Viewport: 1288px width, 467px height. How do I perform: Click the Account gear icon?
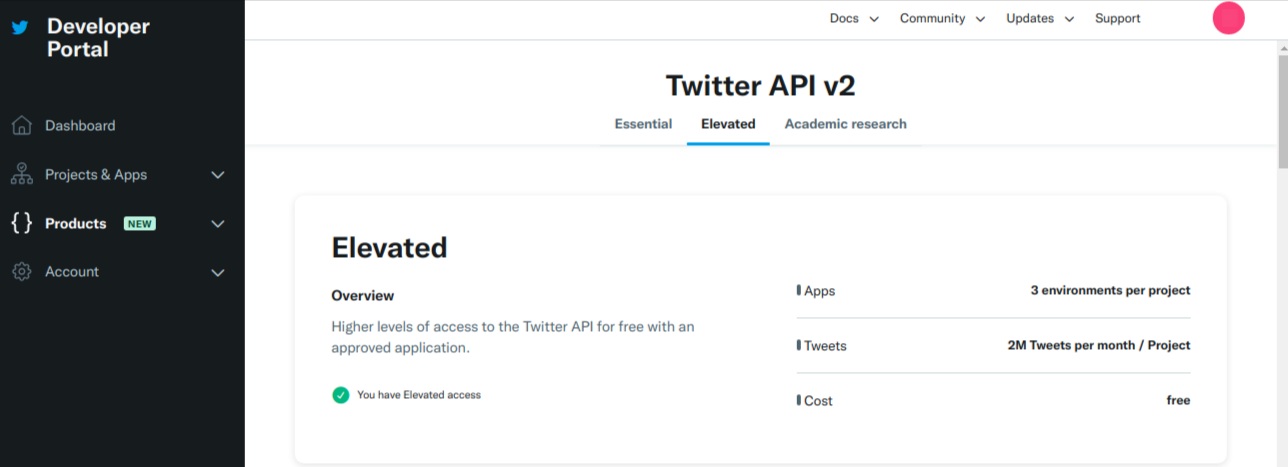tap(21, 272)
